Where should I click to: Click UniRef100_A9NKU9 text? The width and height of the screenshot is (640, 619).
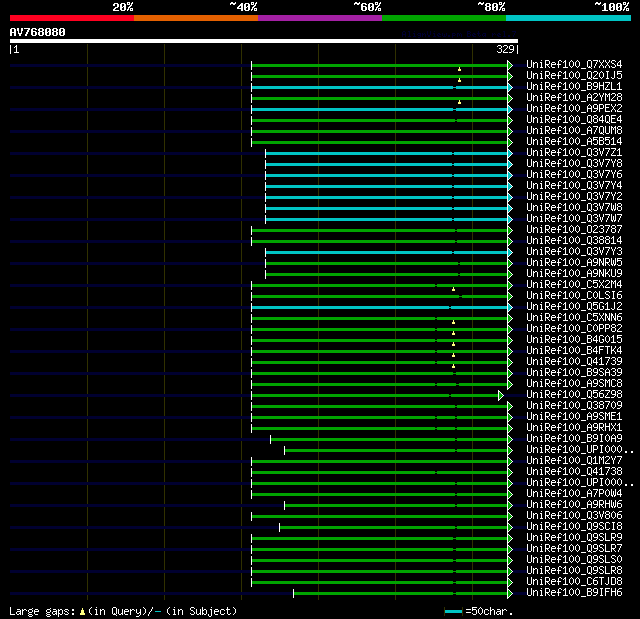point(574,274)
